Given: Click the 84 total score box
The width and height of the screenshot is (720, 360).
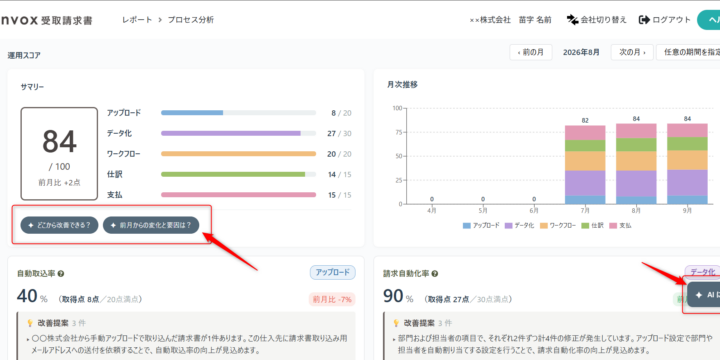Looking at the screenshot, I should click(x=59, y=154).
